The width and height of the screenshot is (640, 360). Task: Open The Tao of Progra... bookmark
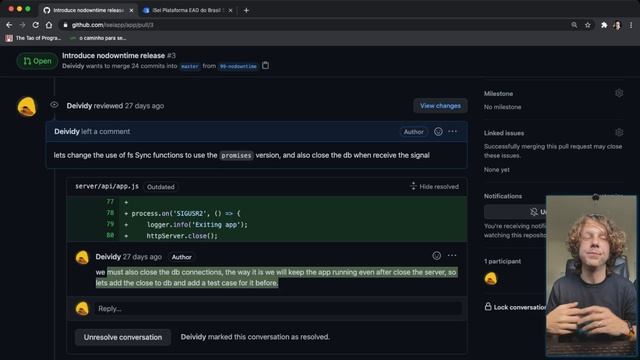(x=33, y=38)
